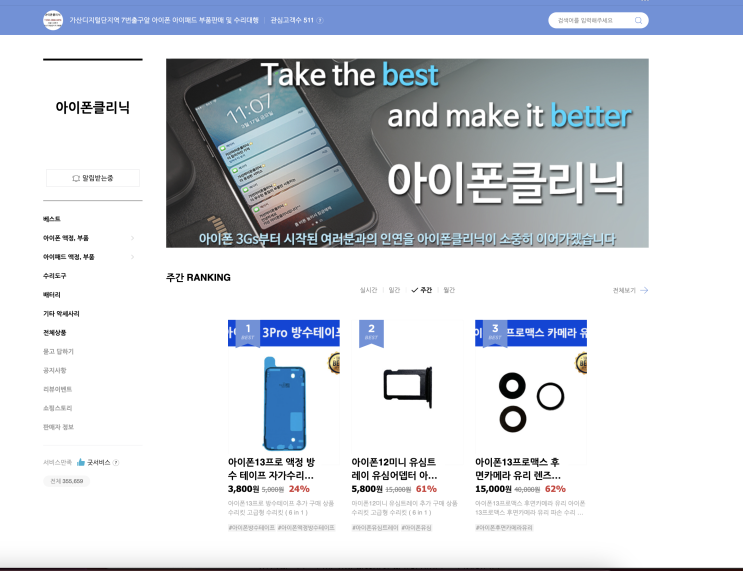Image resolution: width=743 pixels, height=571 pixels.
Task: Open the 수리도구 category
Action: coord(54,276)
